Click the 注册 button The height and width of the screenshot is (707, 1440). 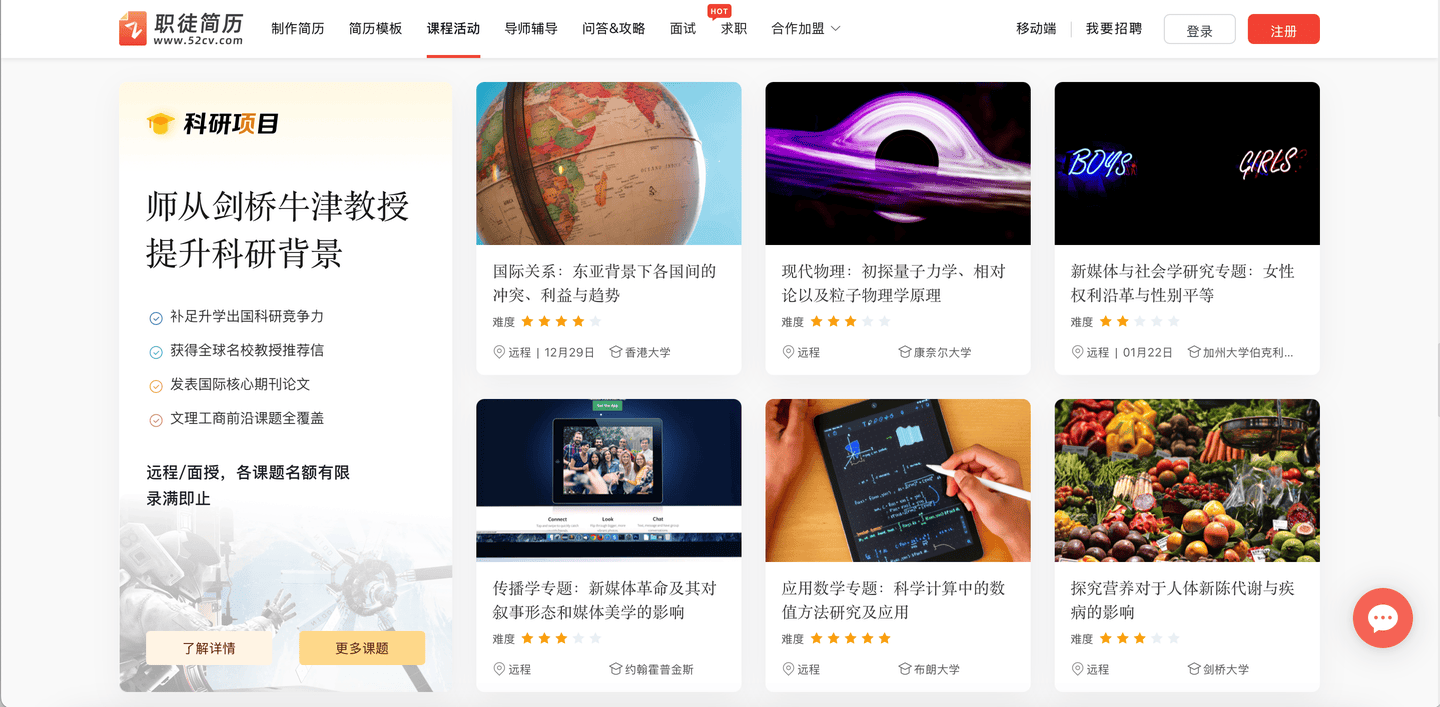(x=1284, y=30)
